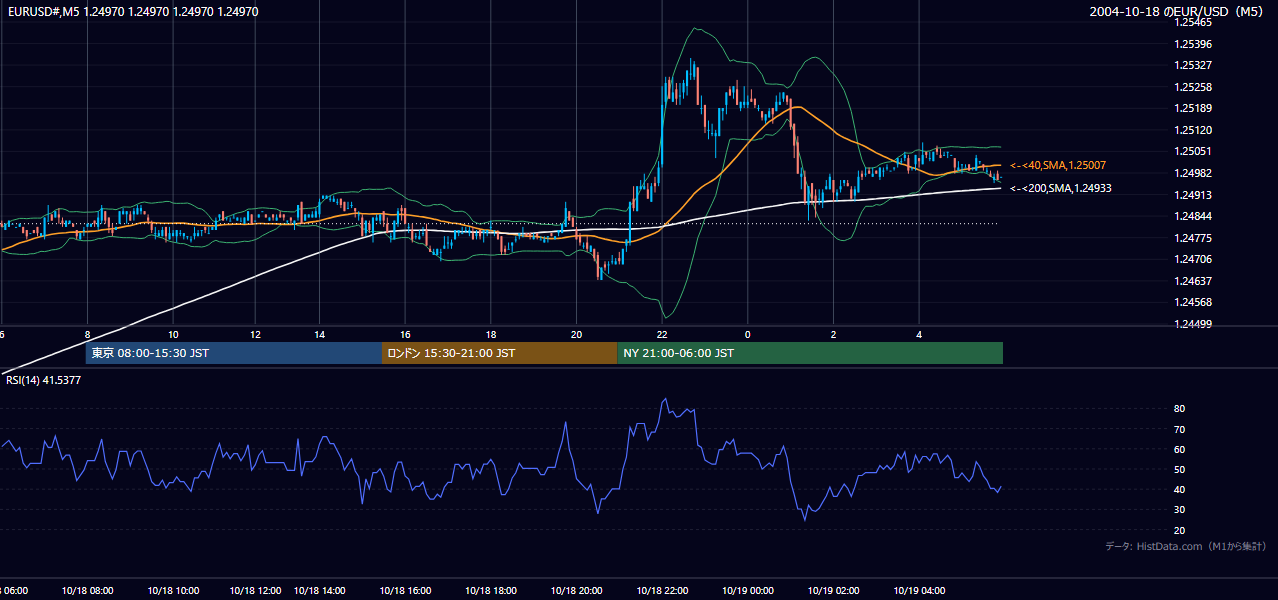Click the hour 2 tick under the chart
Screen dimensions: 1278x600
pos(833,334)
